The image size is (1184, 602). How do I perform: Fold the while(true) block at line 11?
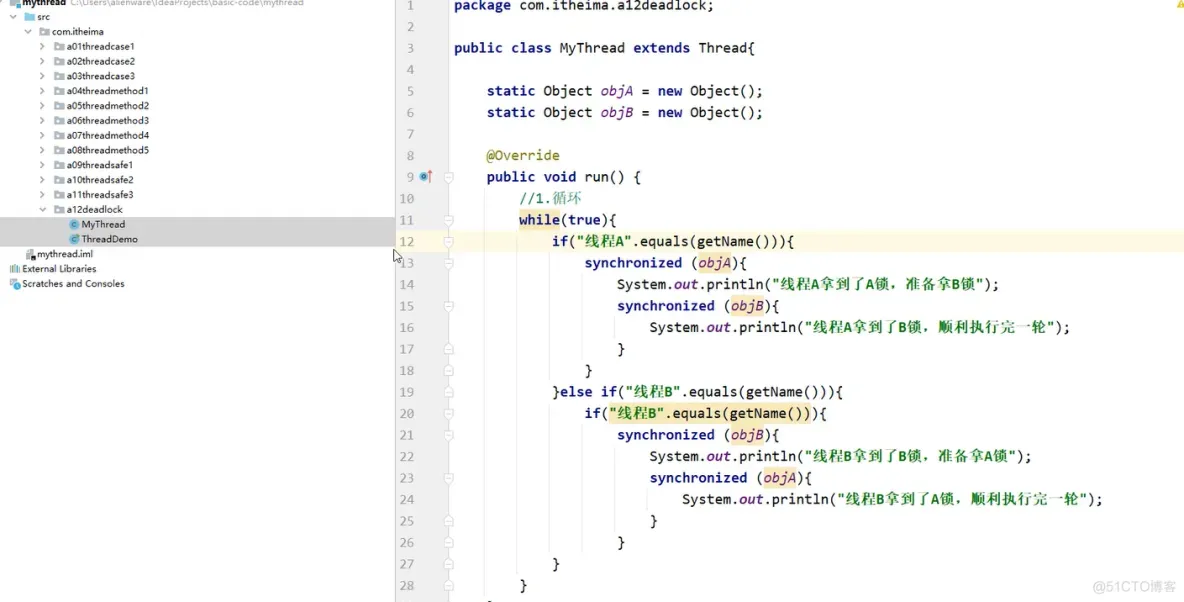449,220
